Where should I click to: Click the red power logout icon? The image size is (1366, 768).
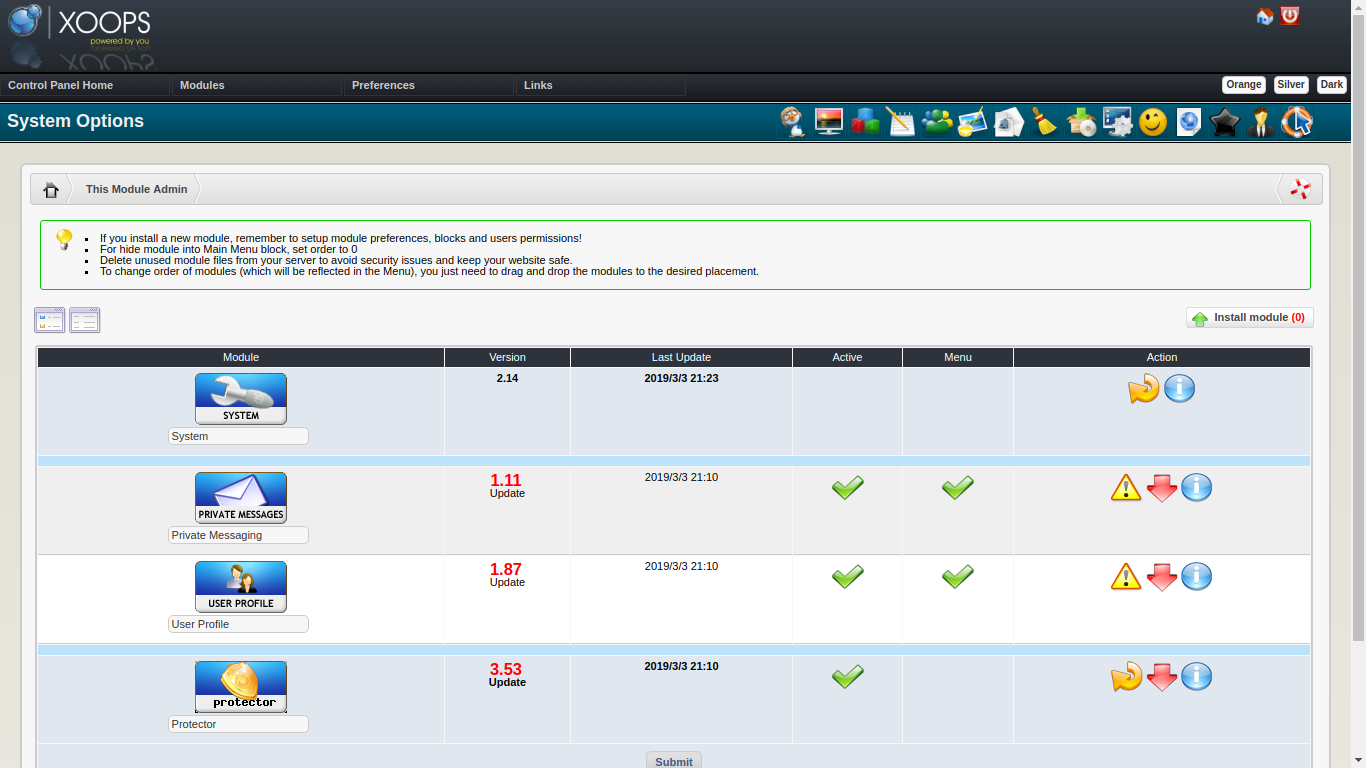point(1290,16)
